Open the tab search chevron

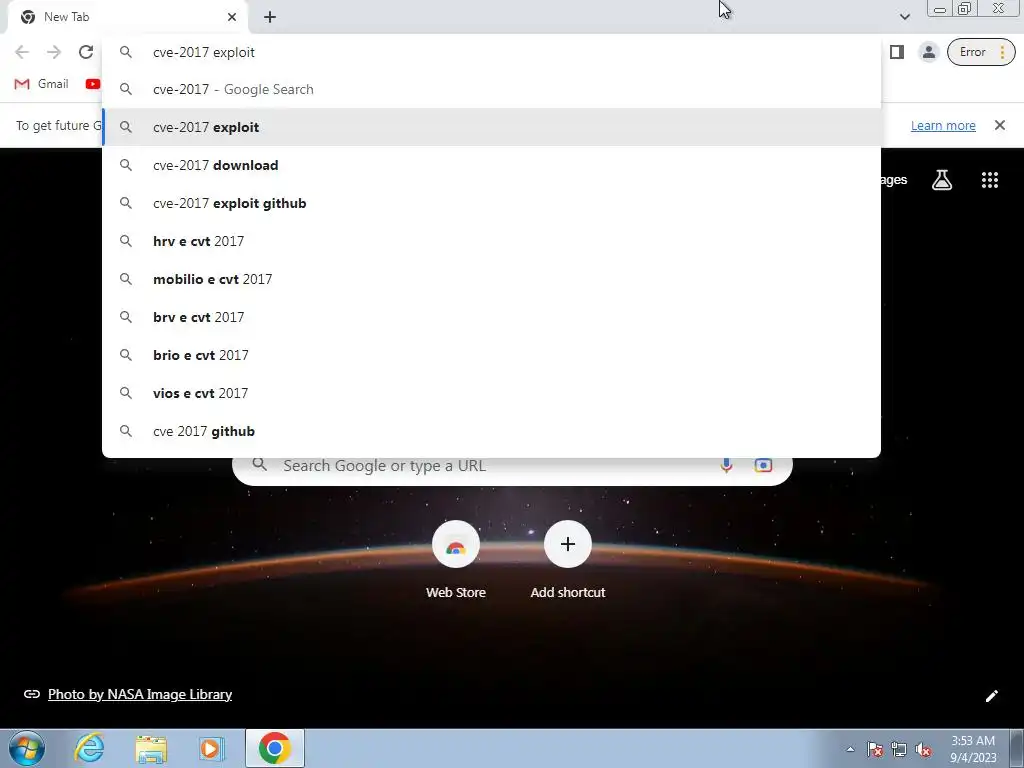pos(904,17)
